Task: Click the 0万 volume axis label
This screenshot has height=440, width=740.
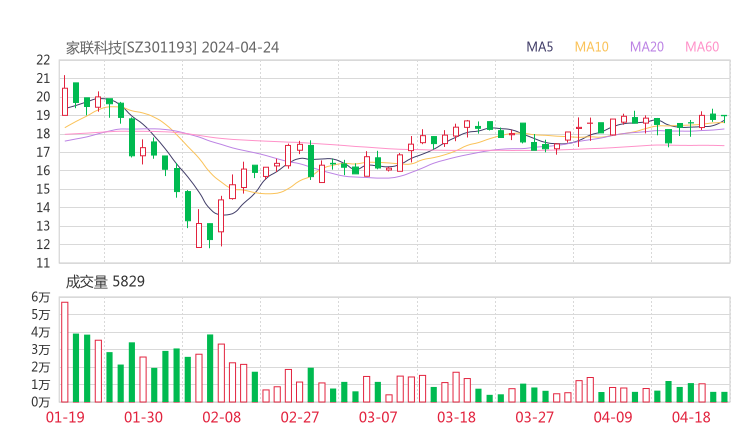Action: click(x=41, y=402)
